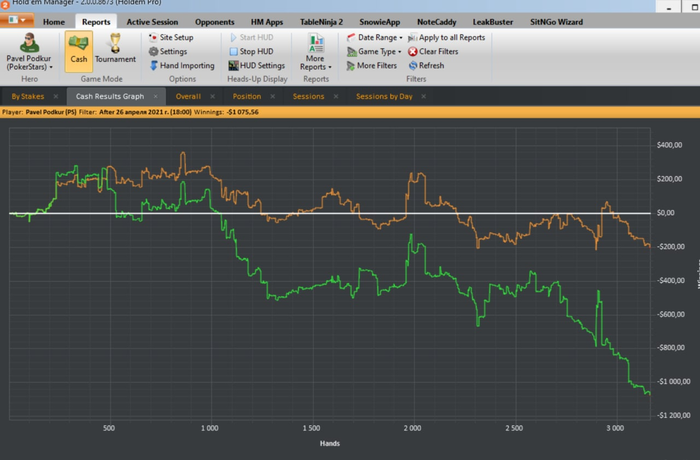The width and height of the screenshot is (700, 460).
Task: Open HUD Settings
Action: 256,65
